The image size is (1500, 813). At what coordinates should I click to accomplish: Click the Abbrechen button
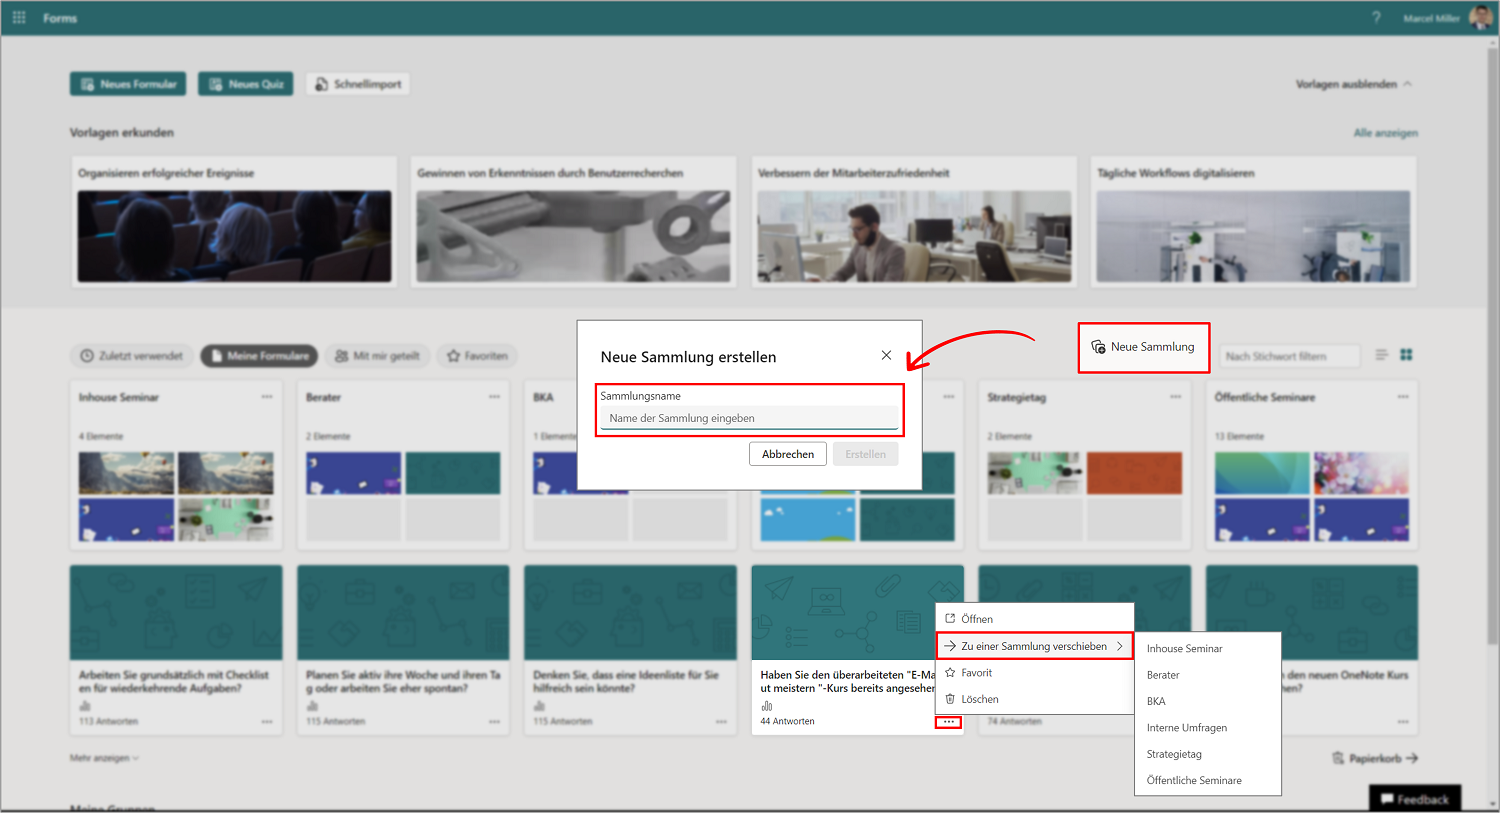click(x=788, y=454)
